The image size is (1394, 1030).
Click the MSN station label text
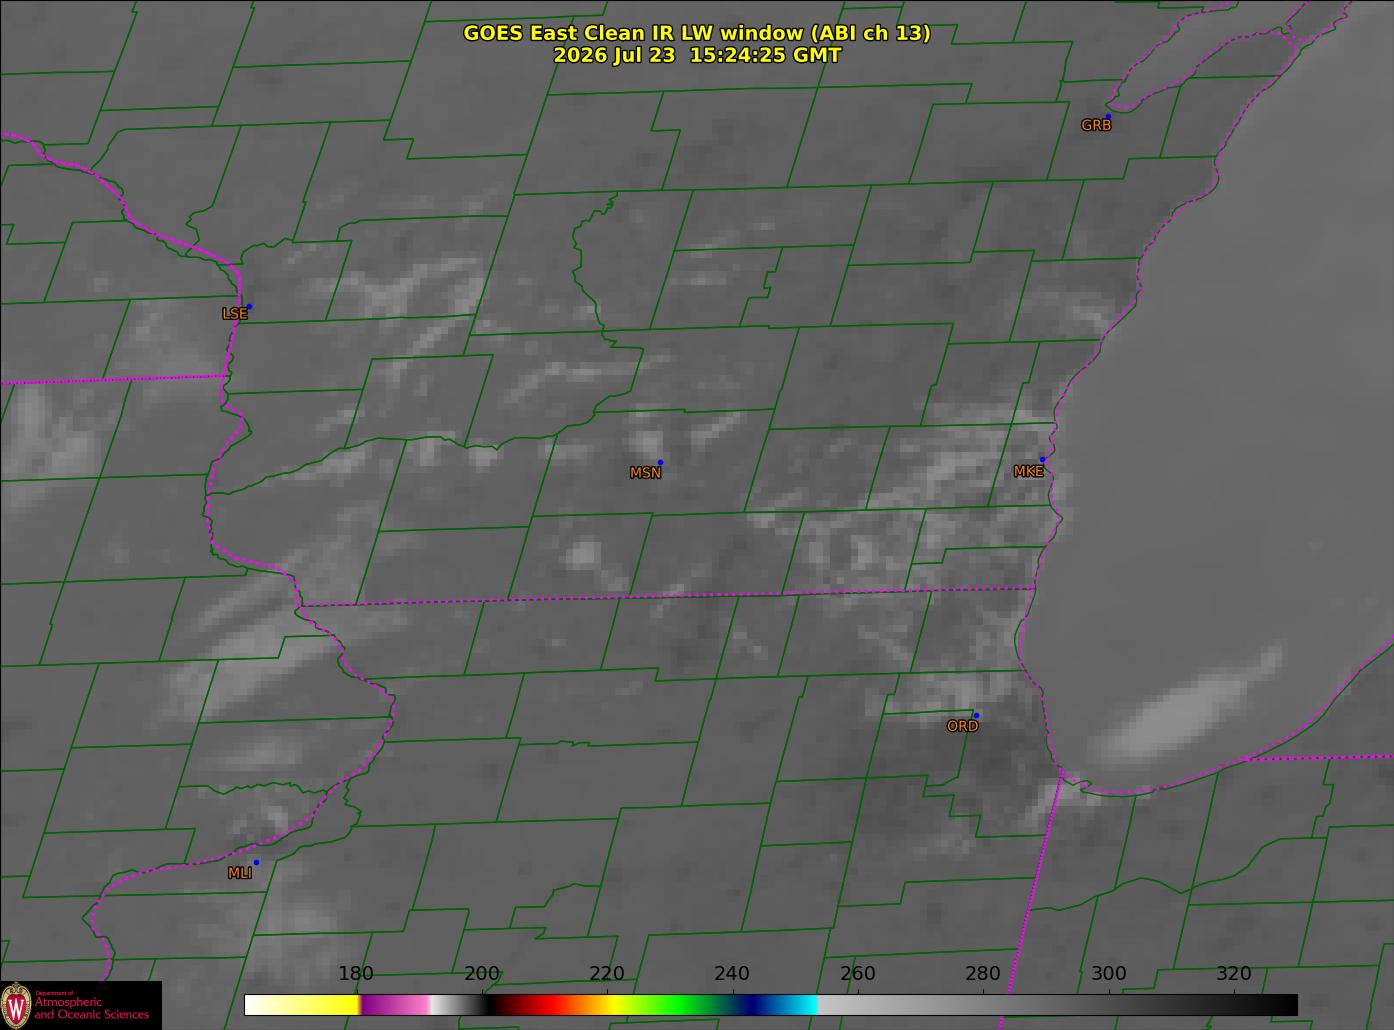pos(645,473)
